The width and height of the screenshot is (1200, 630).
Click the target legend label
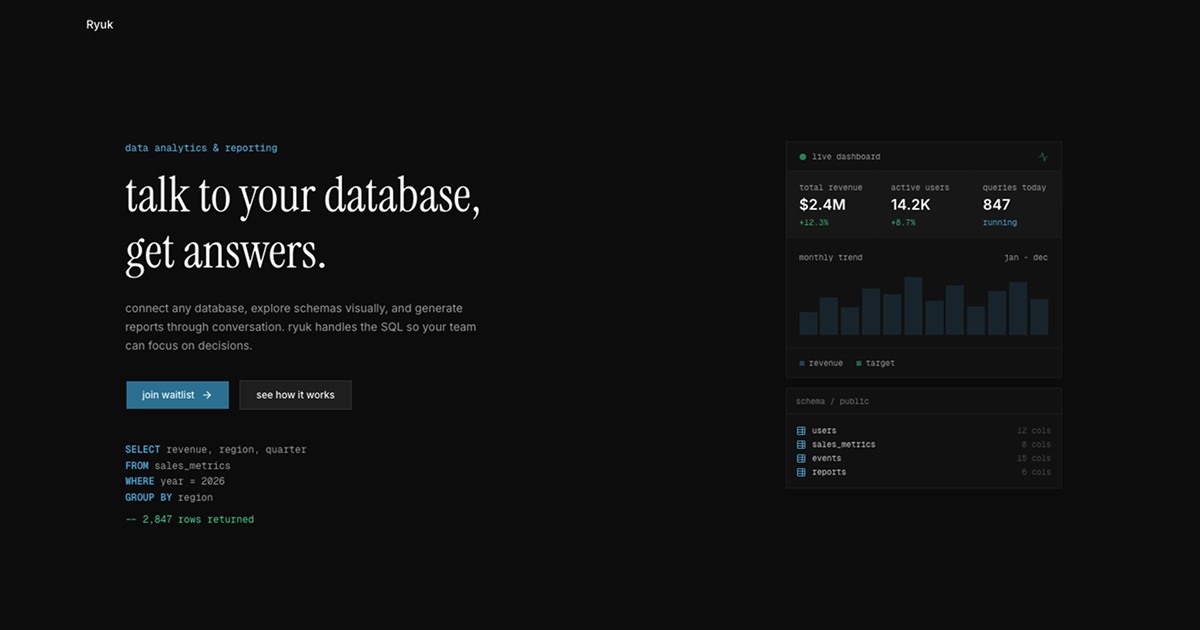[881, 363]
